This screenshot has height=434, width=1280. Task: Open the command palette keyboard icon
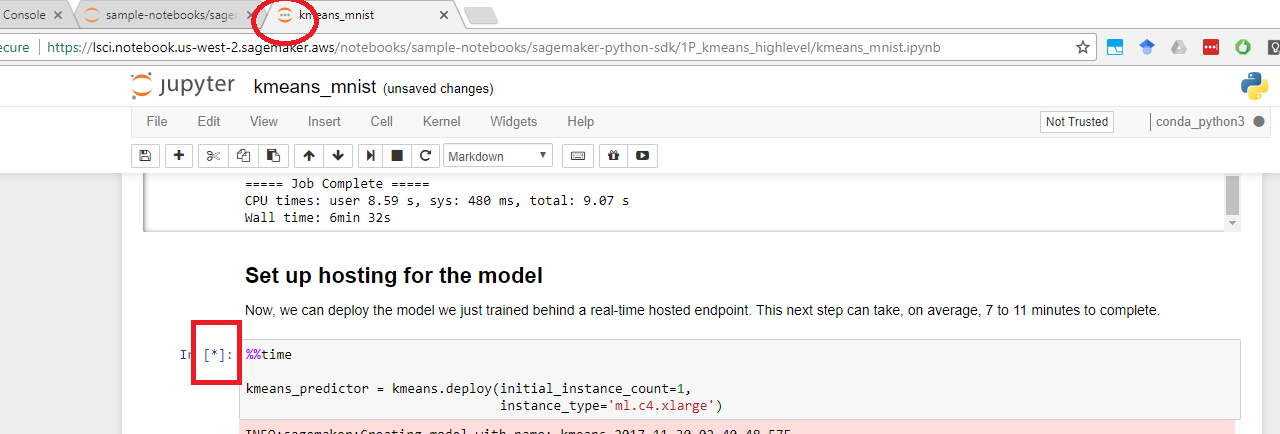tap(577, 156)
